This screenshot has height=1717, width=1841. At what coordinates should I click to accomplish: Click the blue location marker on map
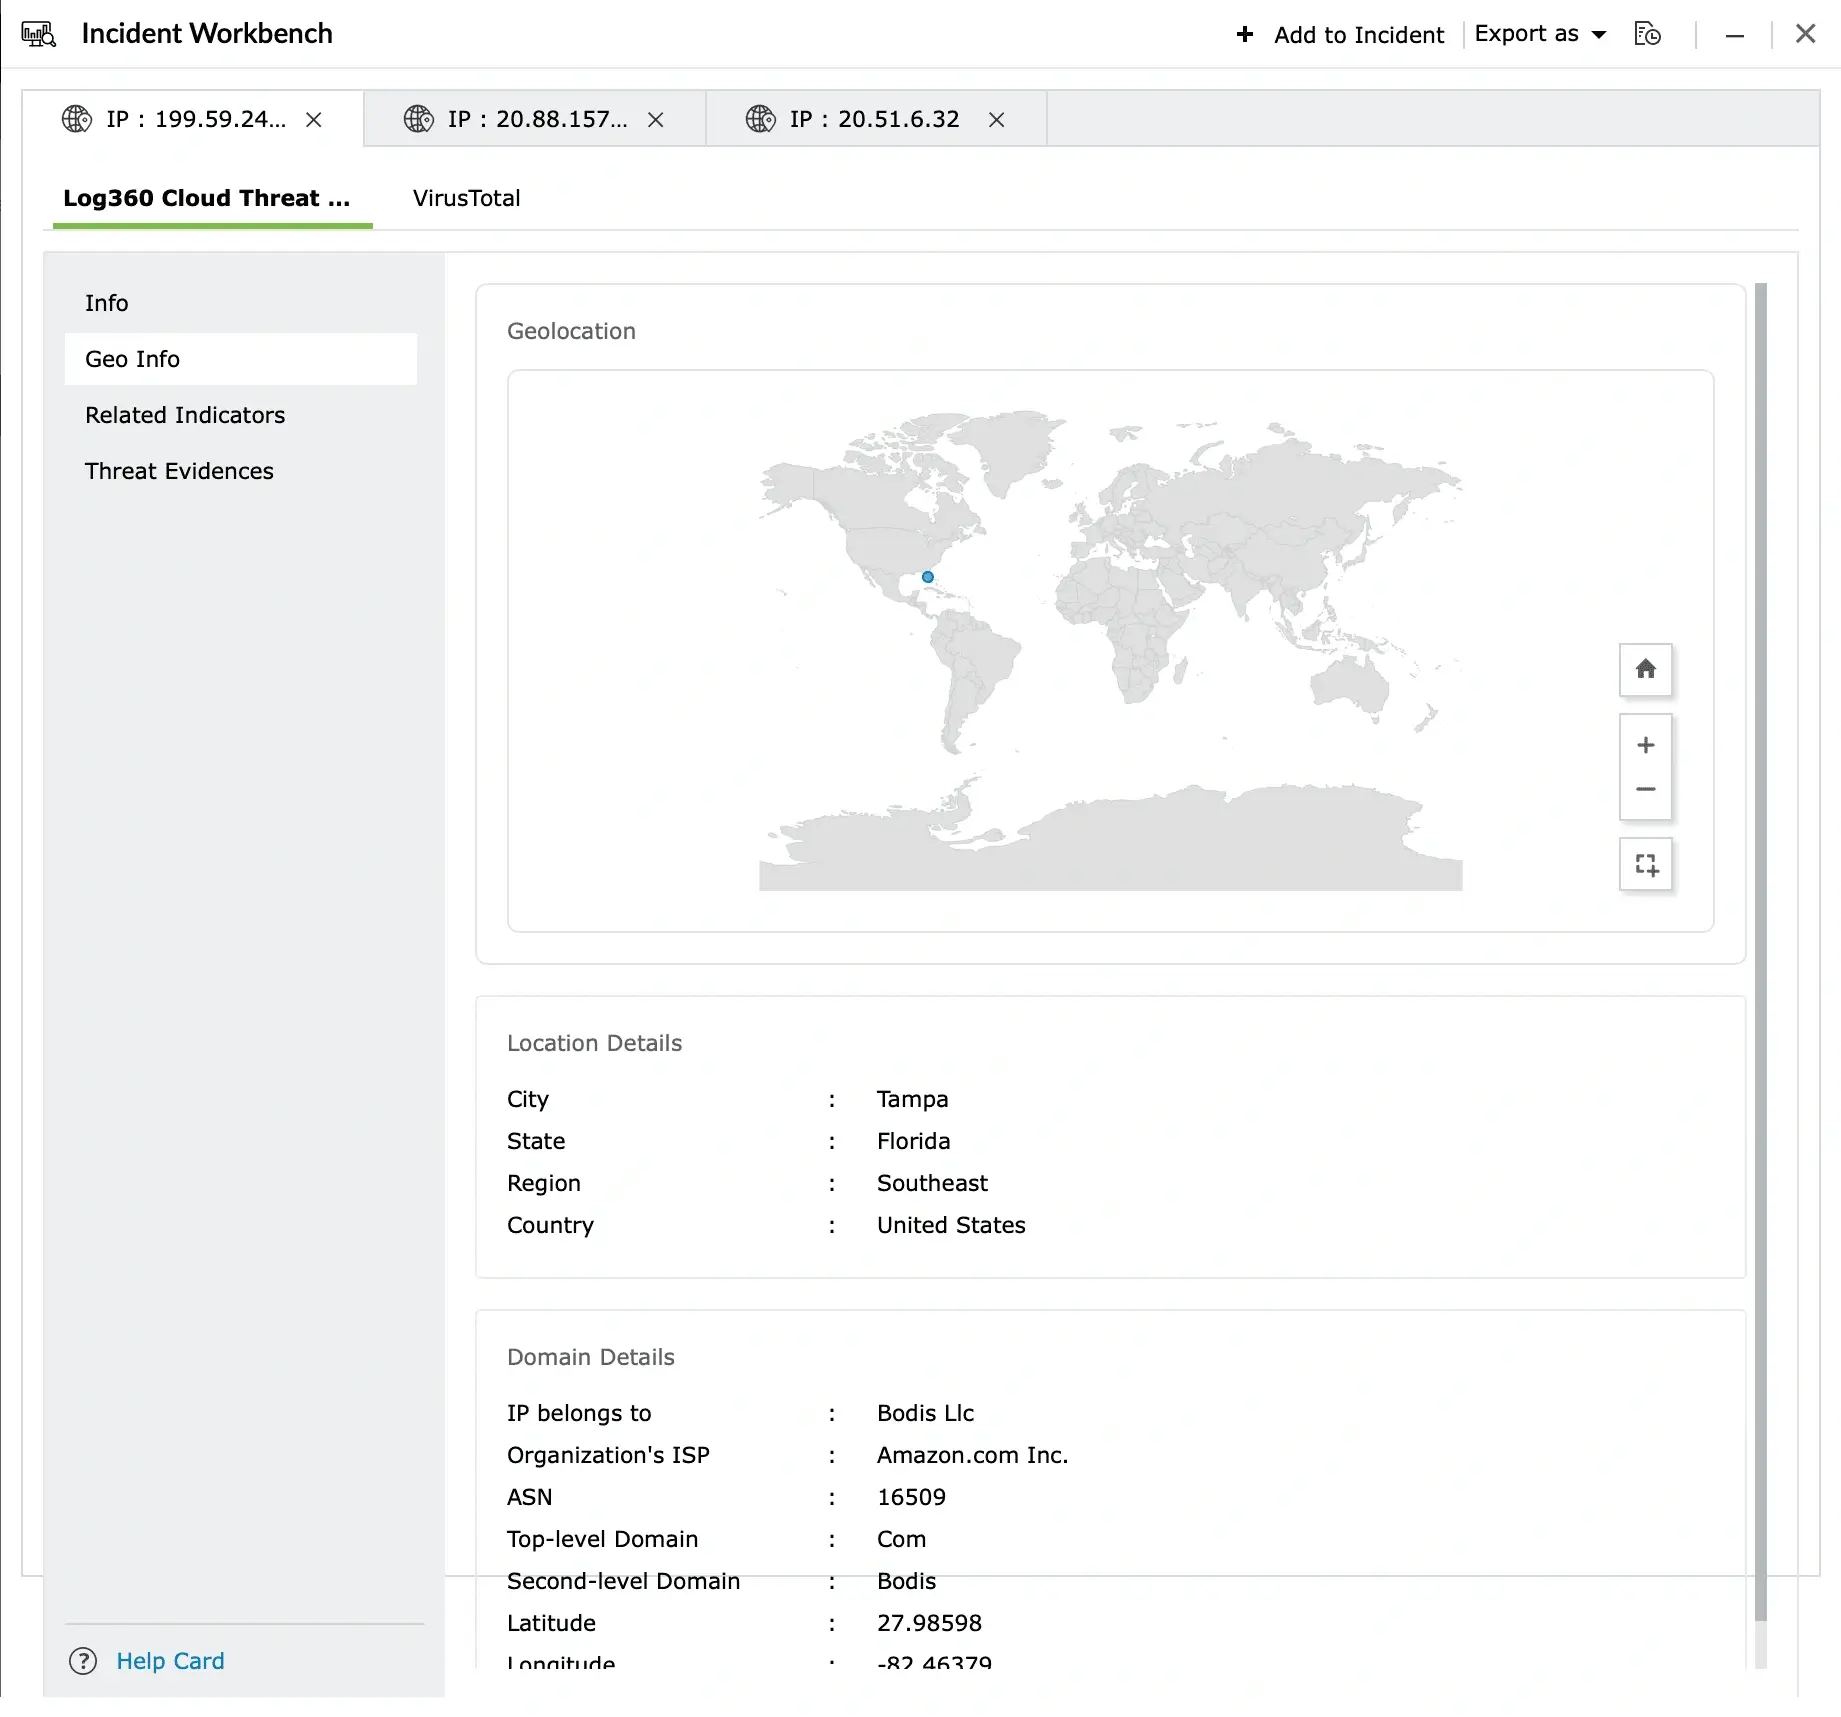[928, 577]
